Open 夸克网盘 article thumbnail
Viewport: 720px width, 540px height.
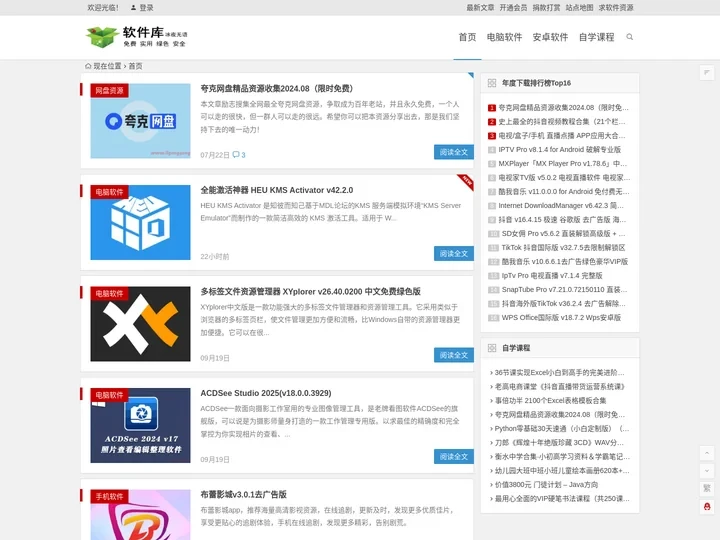click(x=141, y=121)
